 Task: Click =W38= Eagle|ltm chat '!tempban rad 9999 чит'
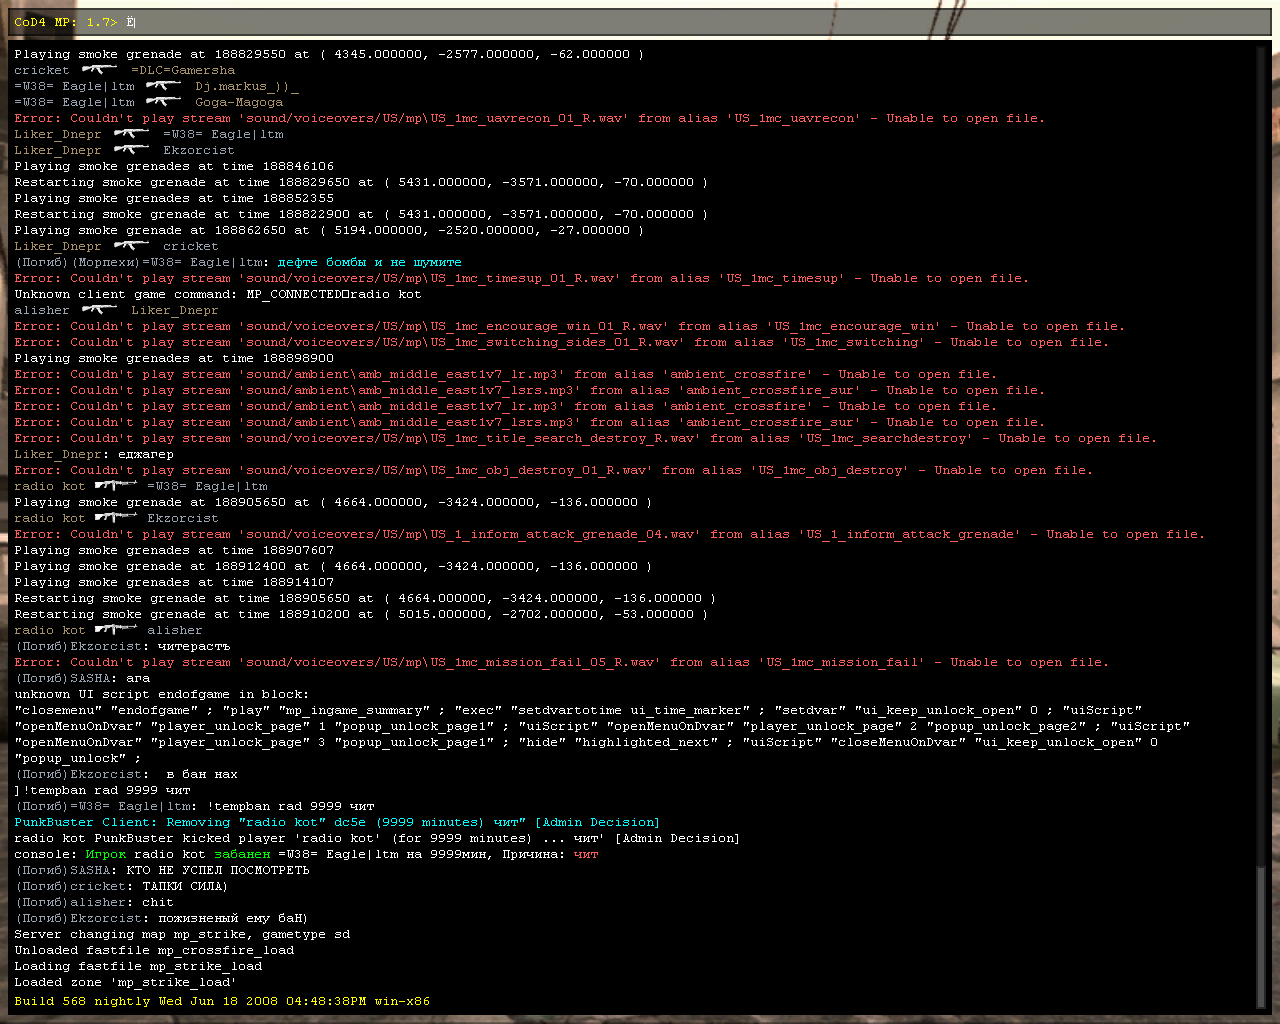[x=194, y=806]
